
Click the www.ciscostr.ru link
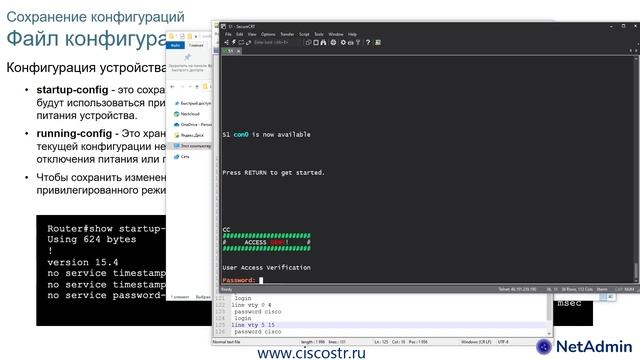(311, 353)
